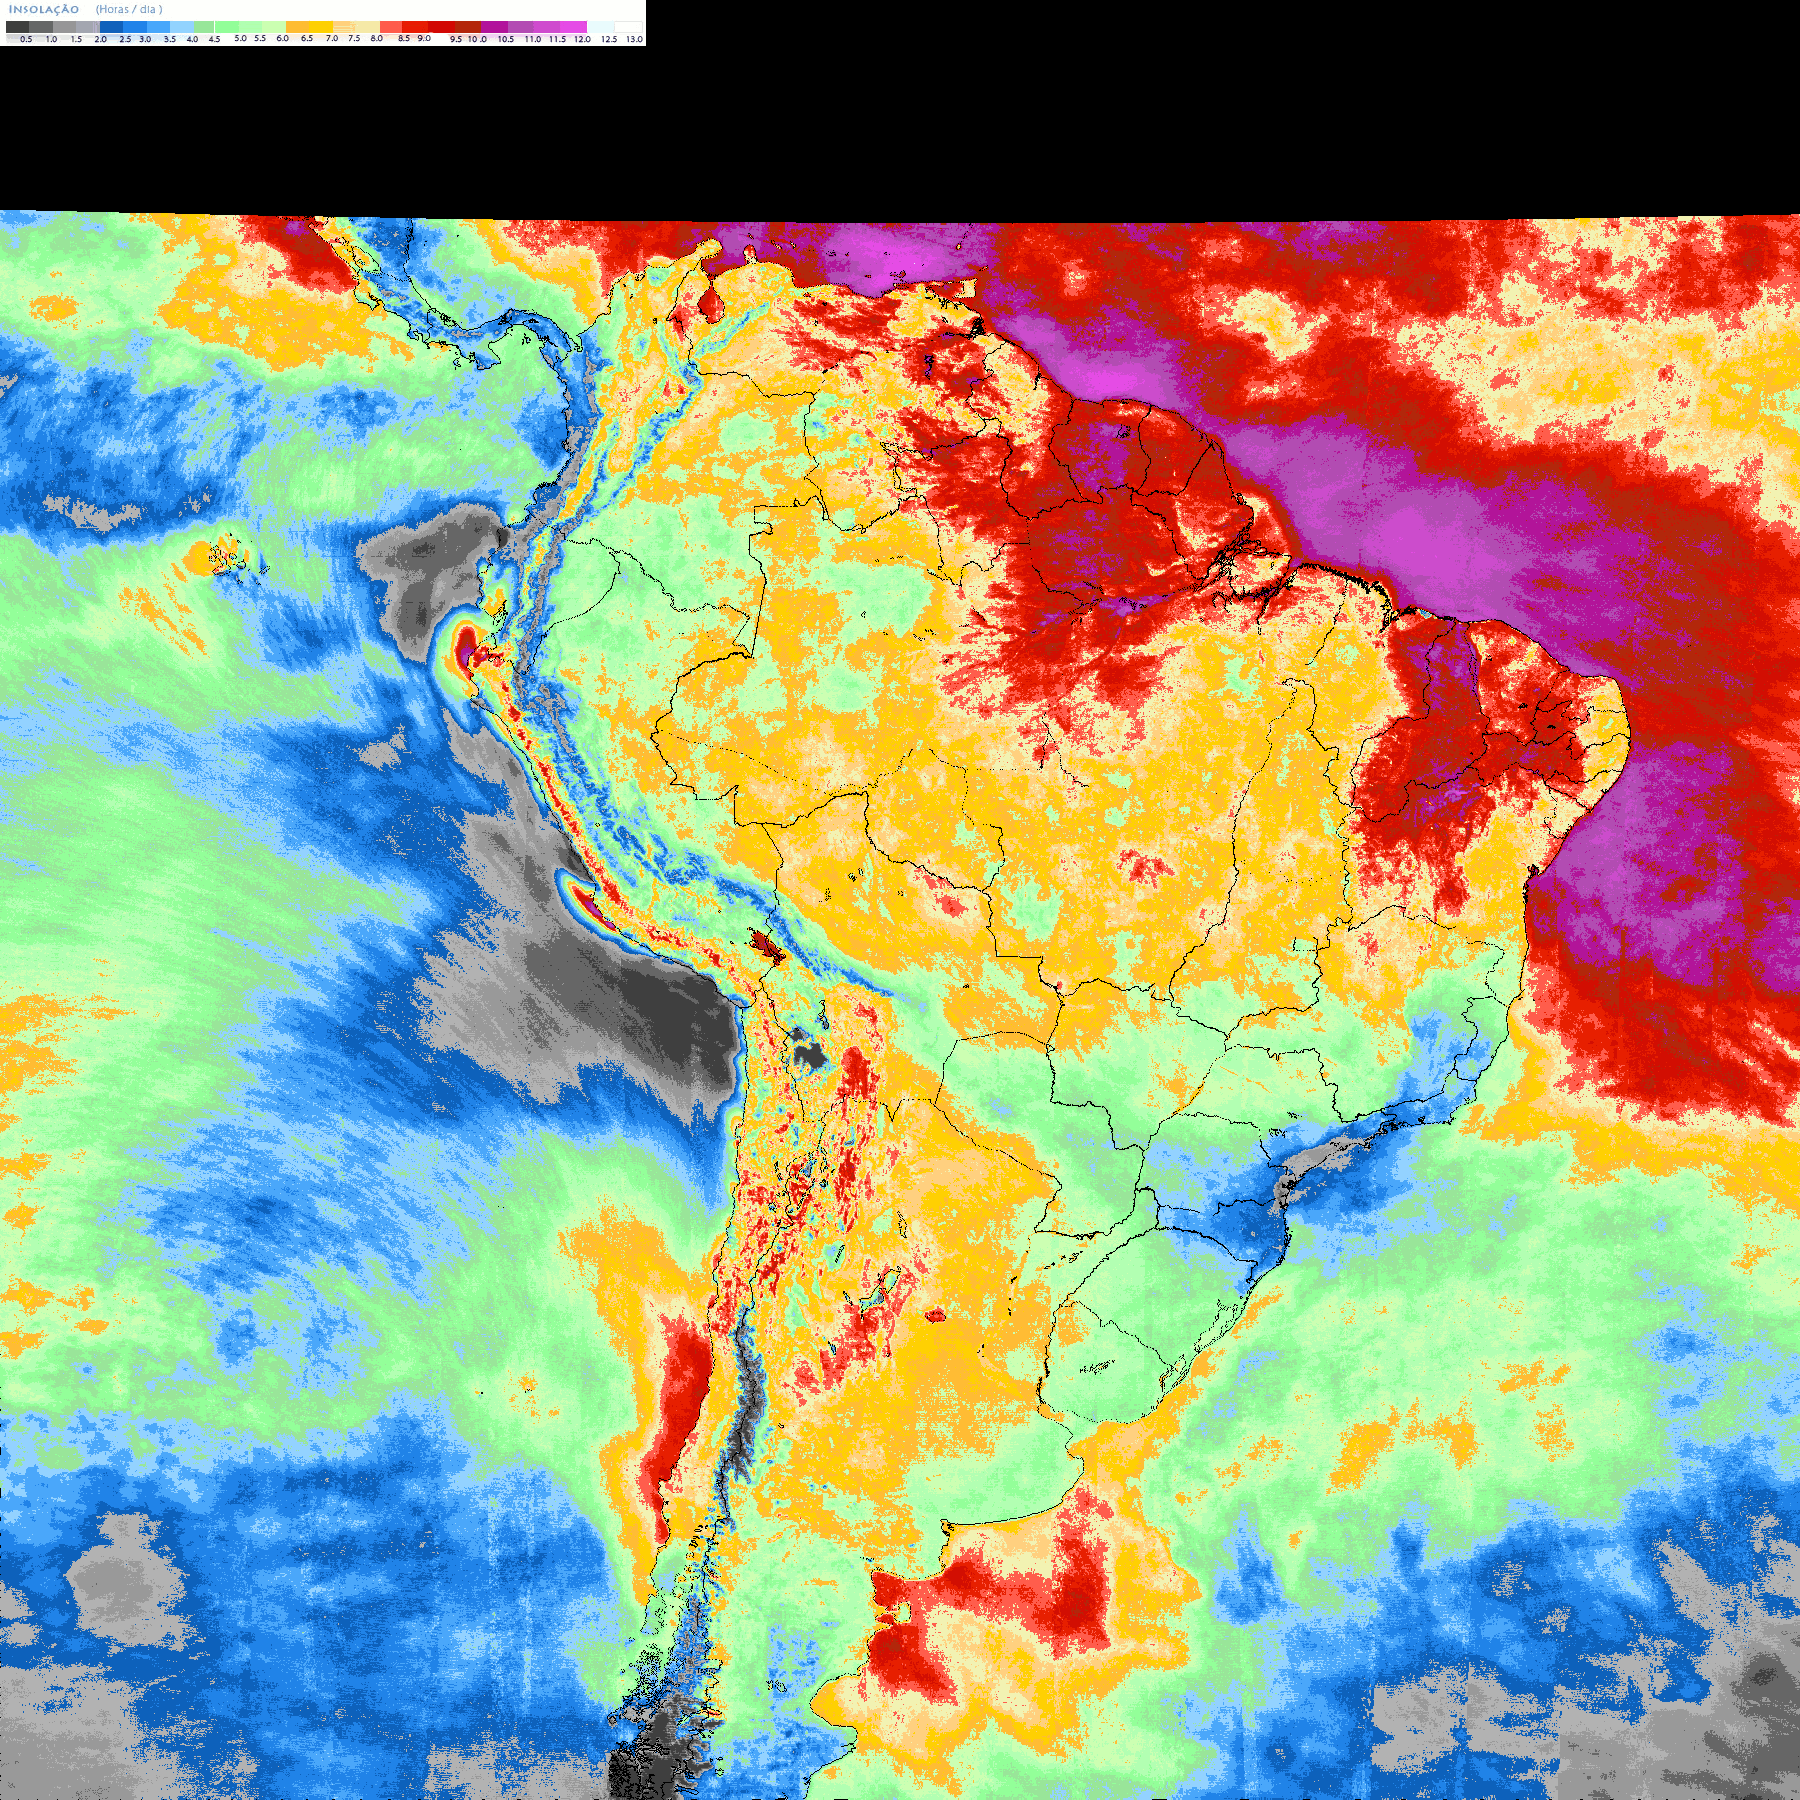The width and height of the screenshot is (1800, 1800).
Task: Click the 5.5 legend value
Action: pos(260,38)
